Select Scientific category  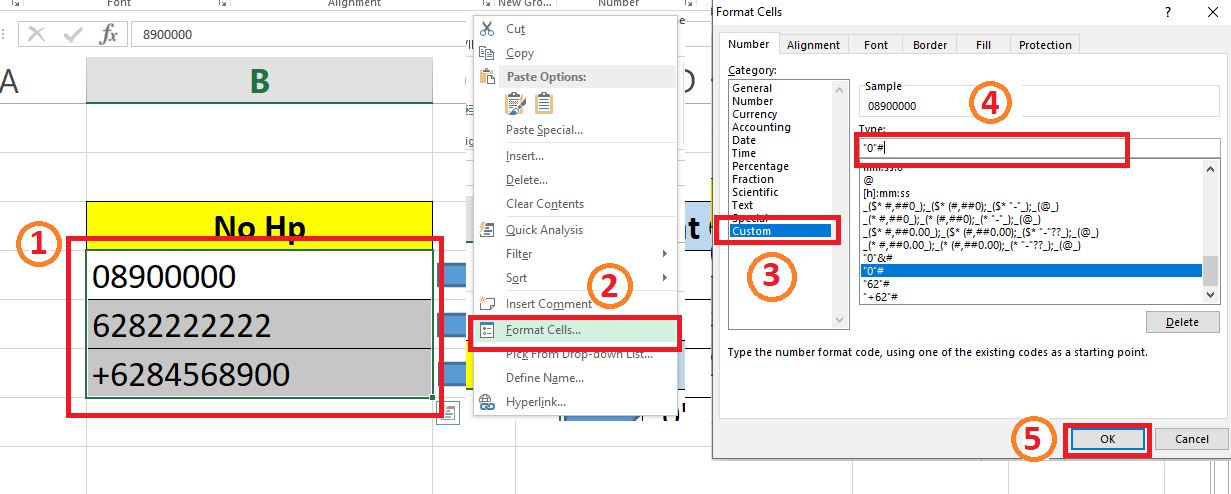pos(756,192)
